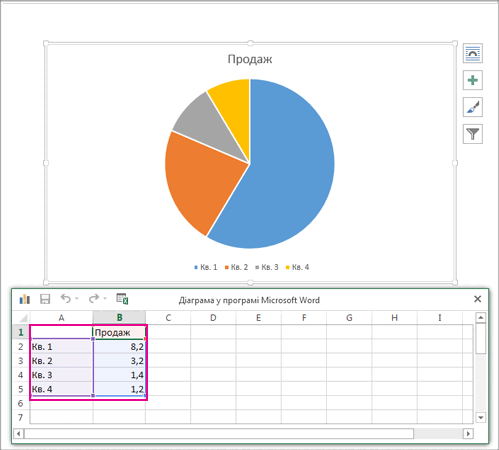Image resolution: width=499 pixels, height=450 pixels.
Task: Select the chart title Продаж
Action: pos(250,59)
